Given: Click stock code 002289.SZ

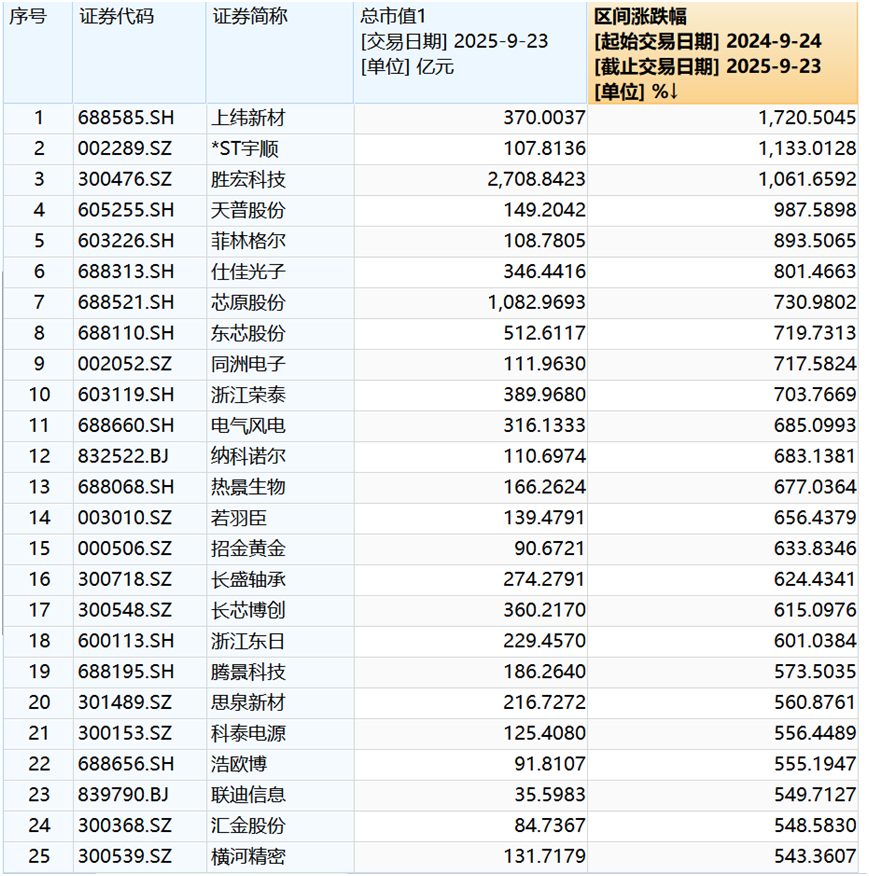Looking at the screenshot, I should tap(125, 149).
